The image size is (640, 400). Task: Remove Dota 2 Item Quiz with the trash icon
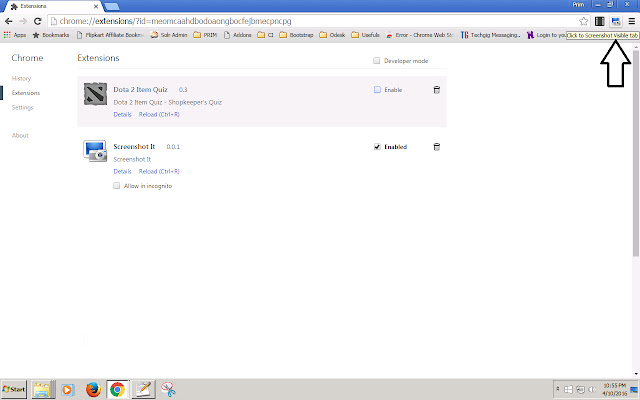(436, 90)
